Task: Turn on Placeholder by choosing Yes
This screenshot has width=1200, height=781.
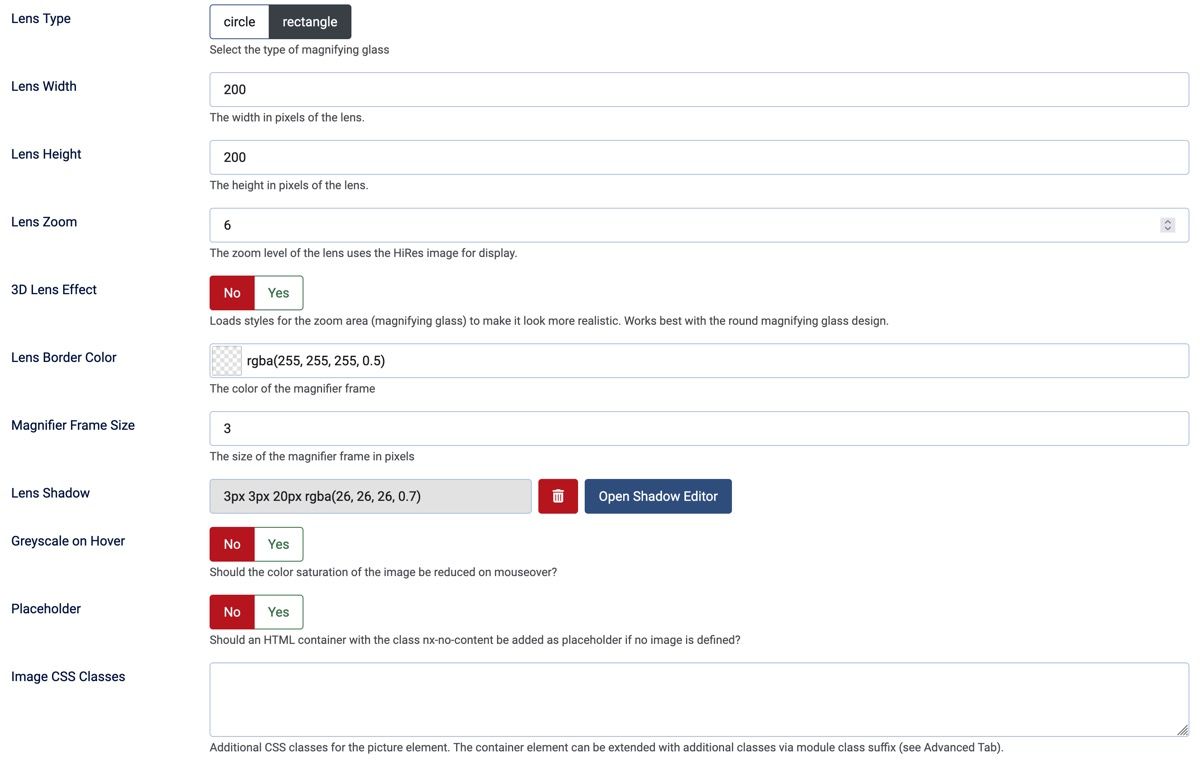Action: [x=278, y=612]
